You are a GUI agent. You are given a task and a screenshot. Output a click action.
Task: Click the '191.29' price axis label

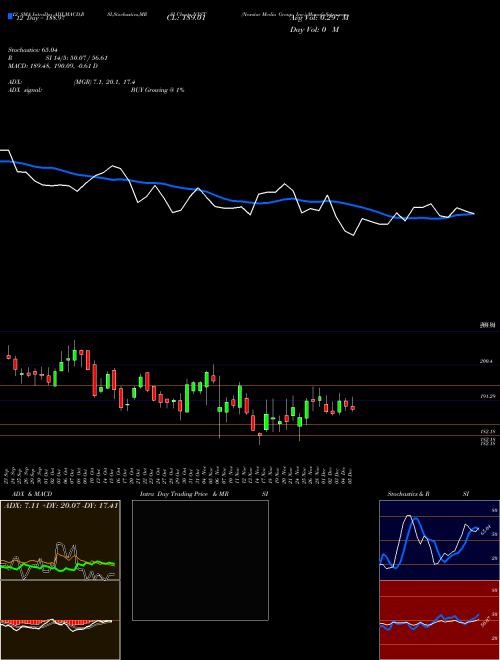[x=486, y=397]
